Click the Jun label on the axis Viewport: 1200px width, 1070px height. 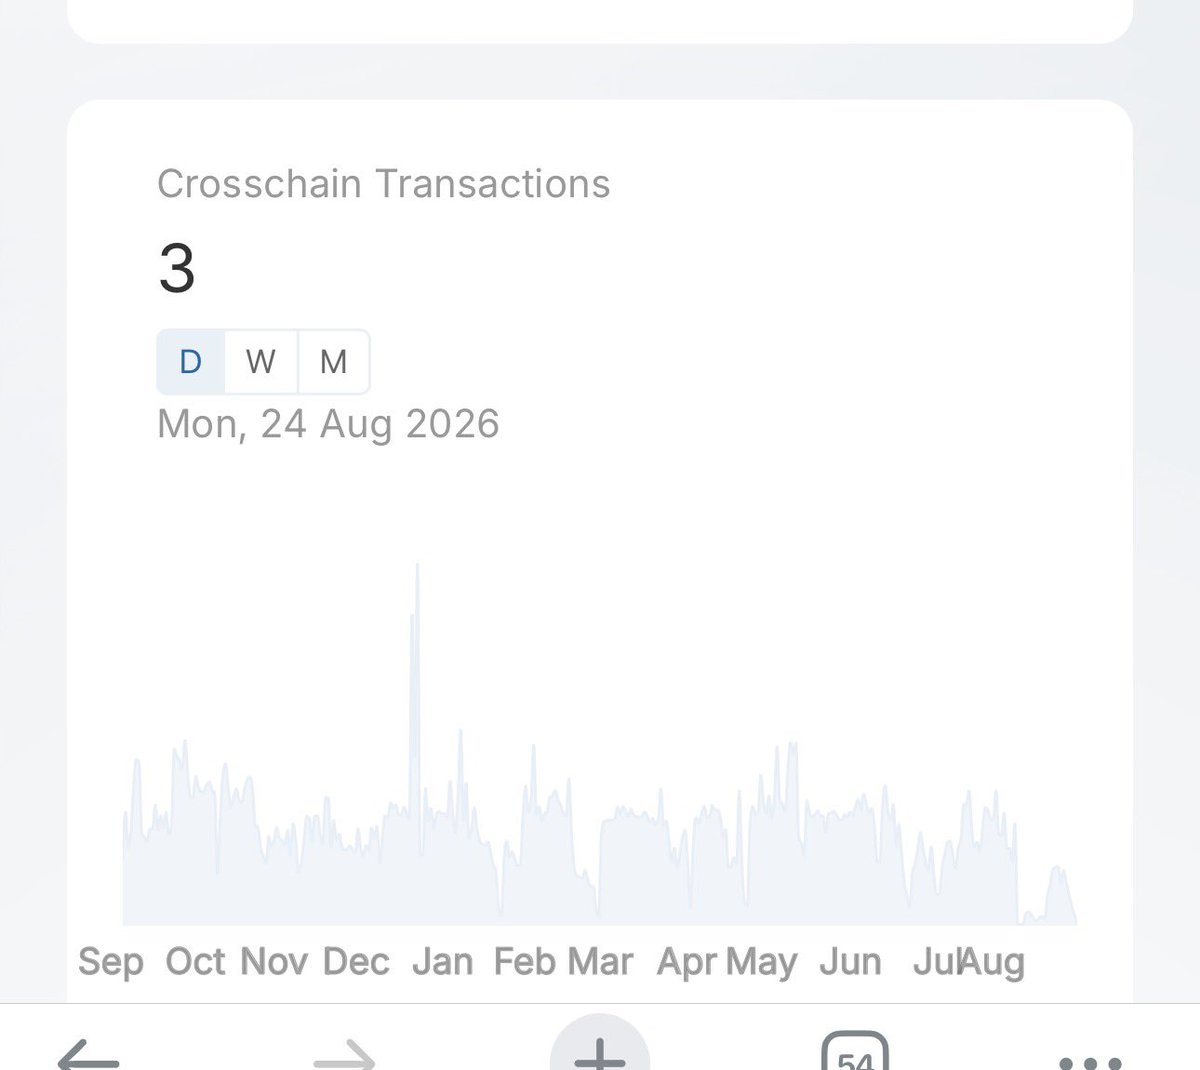[850, 962]
